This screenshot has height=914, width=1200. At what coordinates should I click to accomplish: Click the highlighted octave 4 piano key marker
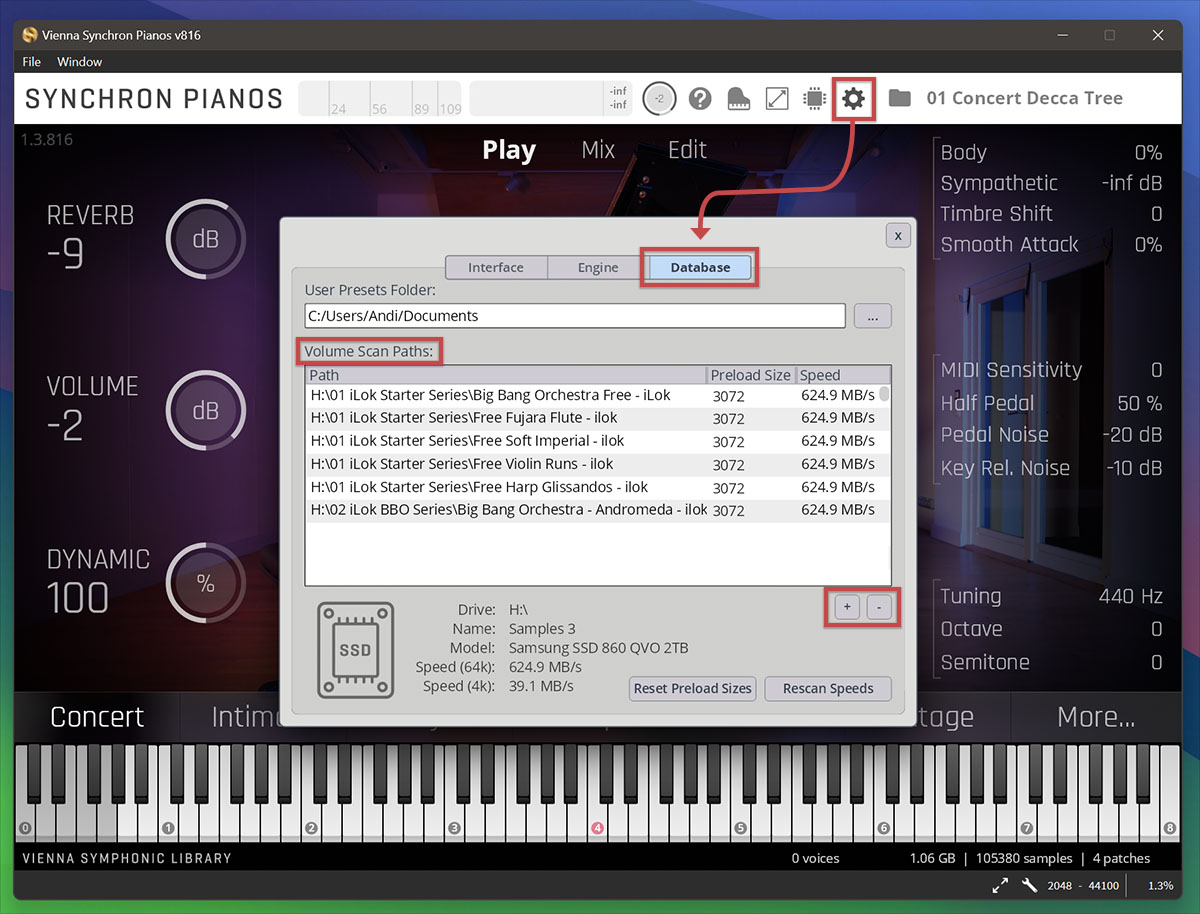point(597,828)
